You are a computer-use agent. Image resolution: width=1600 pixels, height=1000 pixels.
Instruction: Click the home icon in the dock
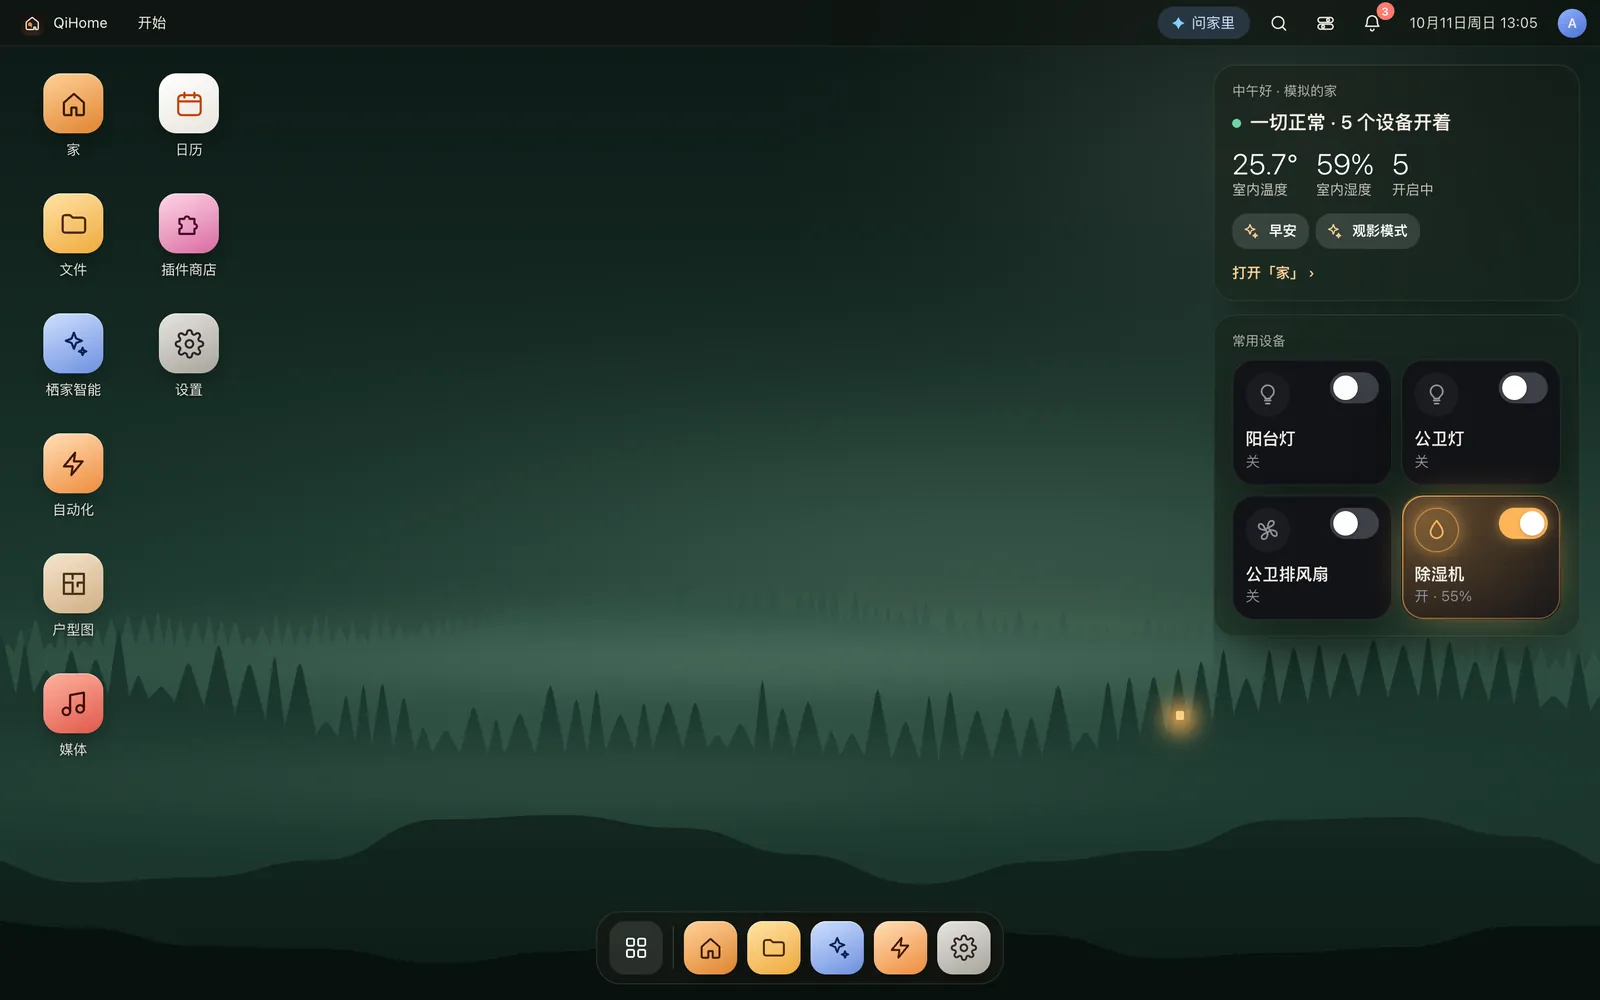coord(710,948)
